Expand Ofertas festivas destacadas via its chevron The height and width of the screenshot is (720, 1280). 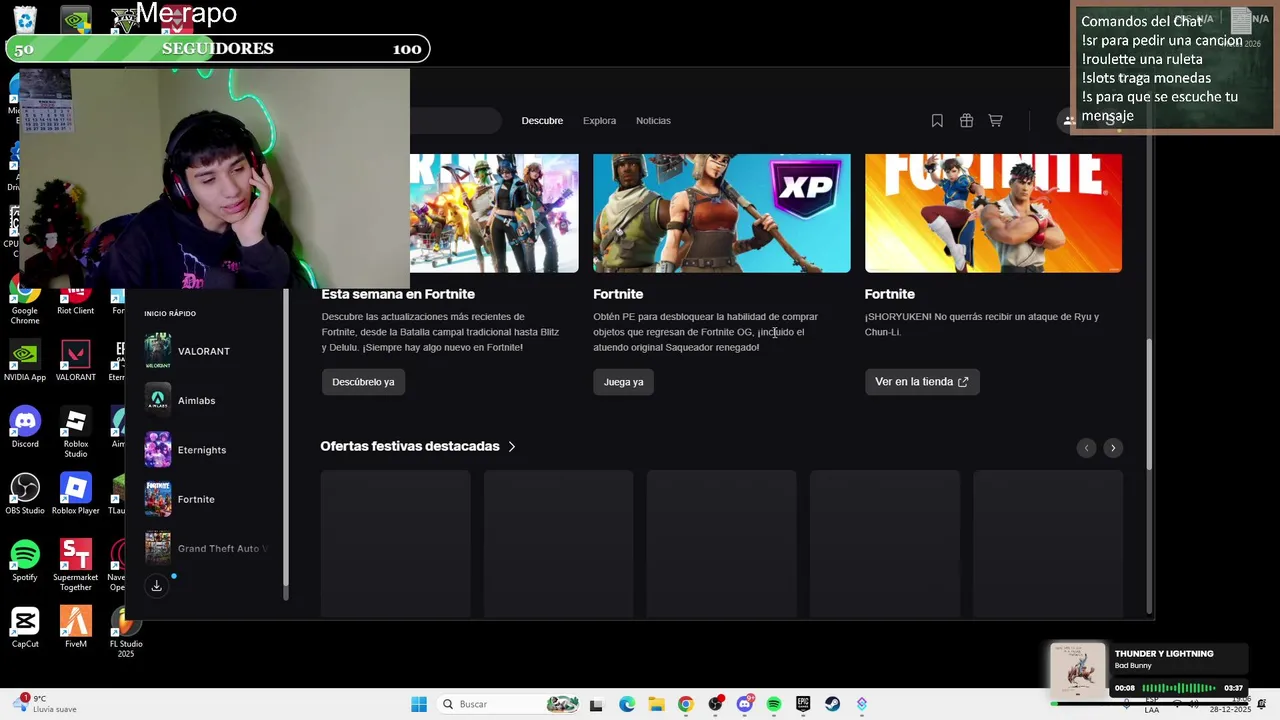coord(512,447)
